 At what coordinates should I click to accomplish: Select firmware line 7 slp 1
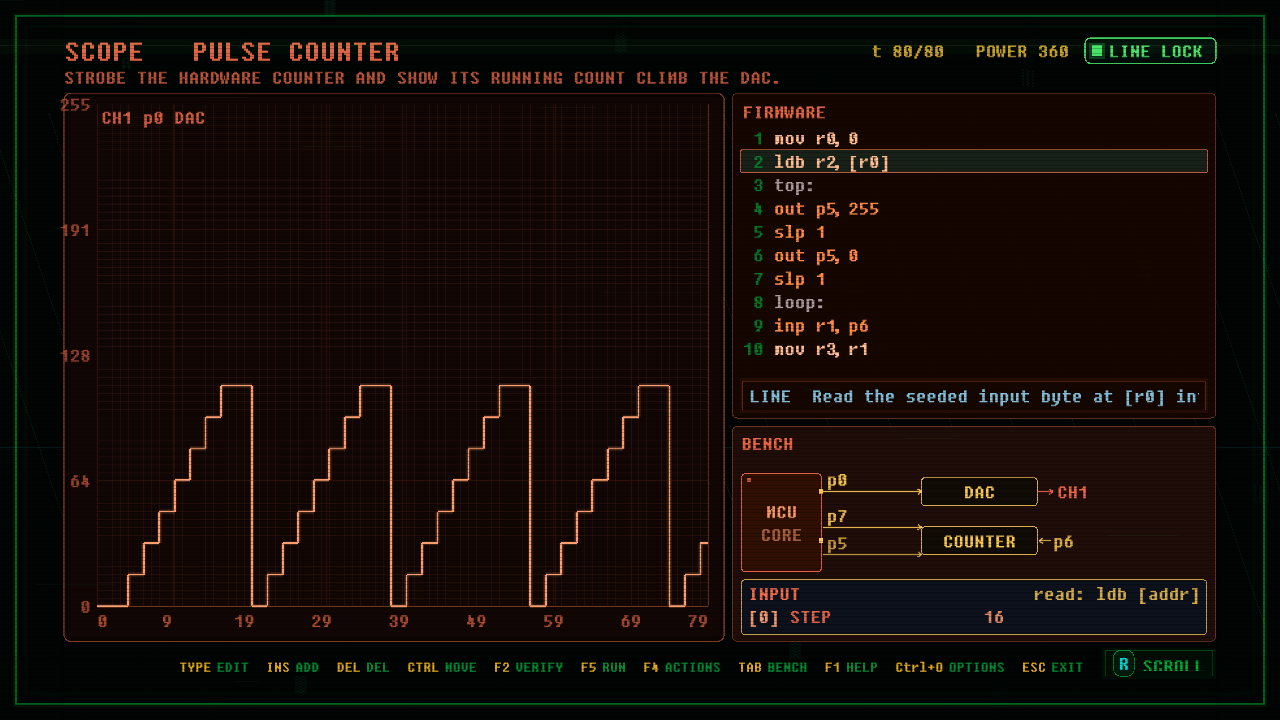tap(974, 279)
